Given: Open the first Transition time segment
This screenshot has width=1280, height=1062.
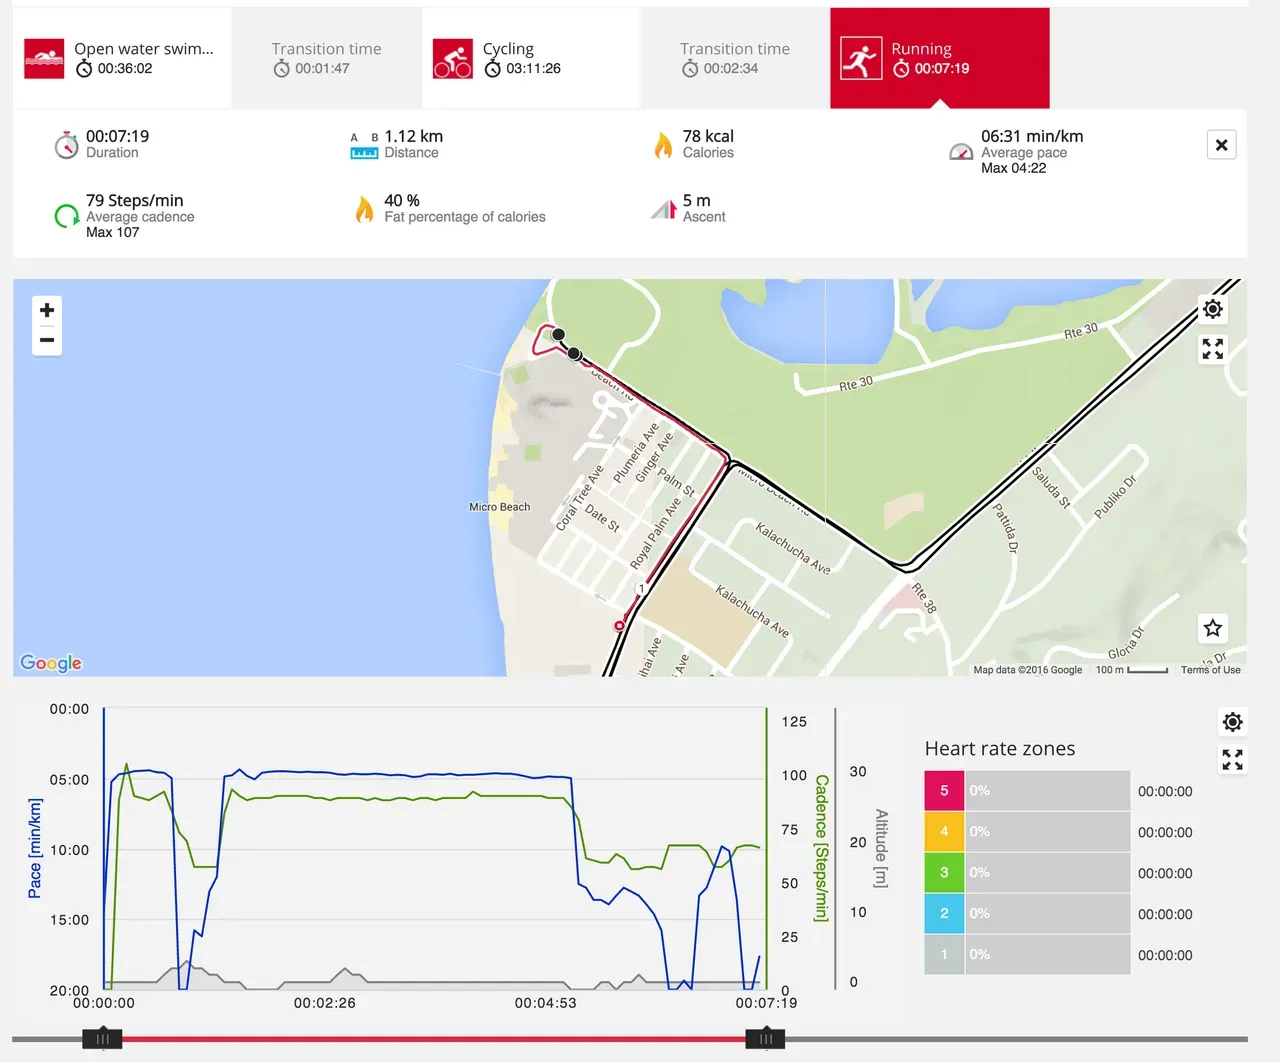Looking at the screenshot, I should point(326,58).
